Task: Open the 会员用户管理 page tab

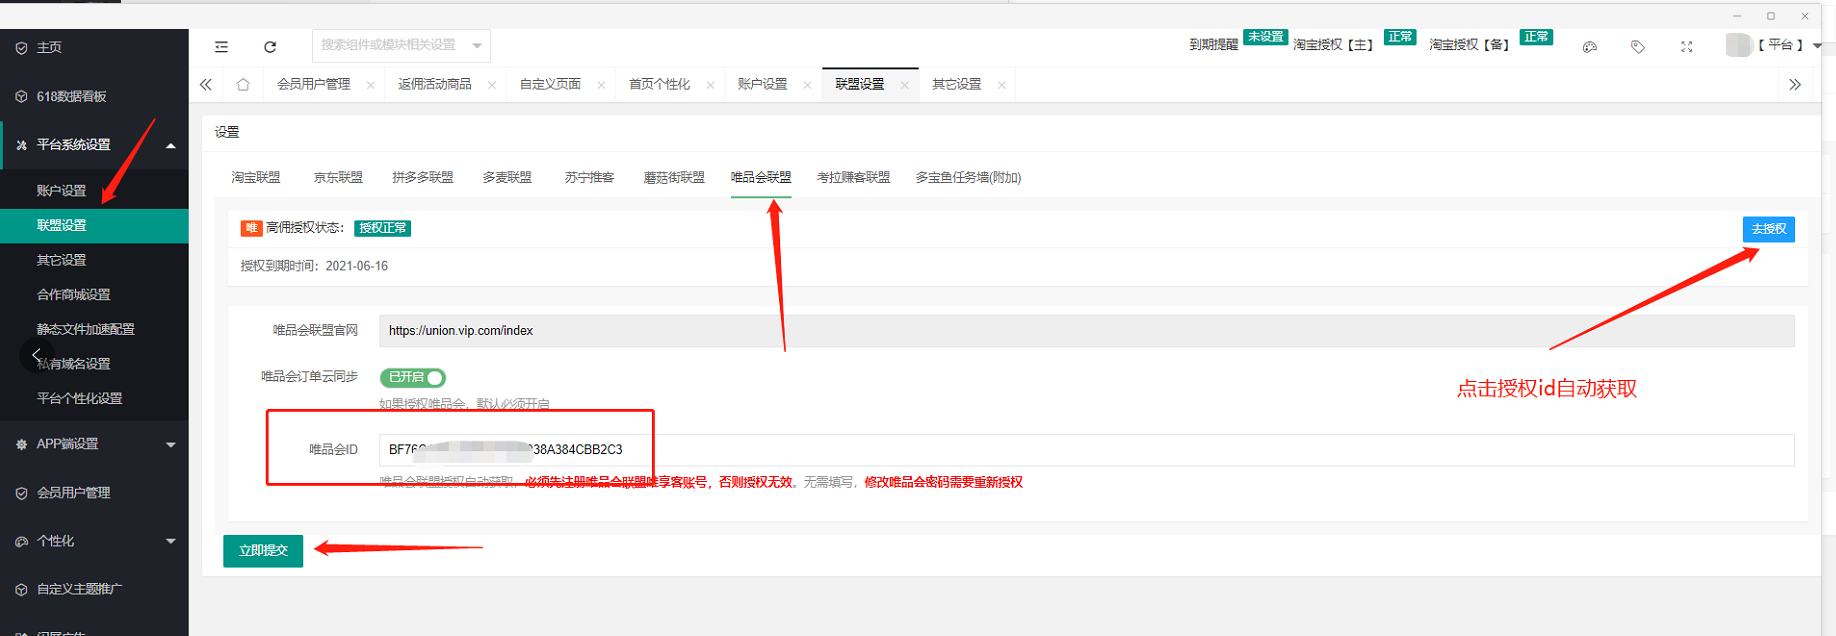Action: point(314,84)
